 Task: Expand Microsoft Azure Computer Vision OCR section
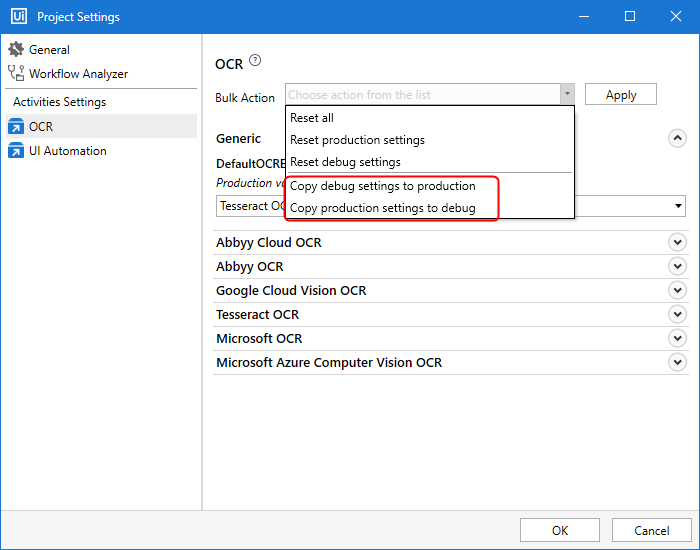point(677,362)
